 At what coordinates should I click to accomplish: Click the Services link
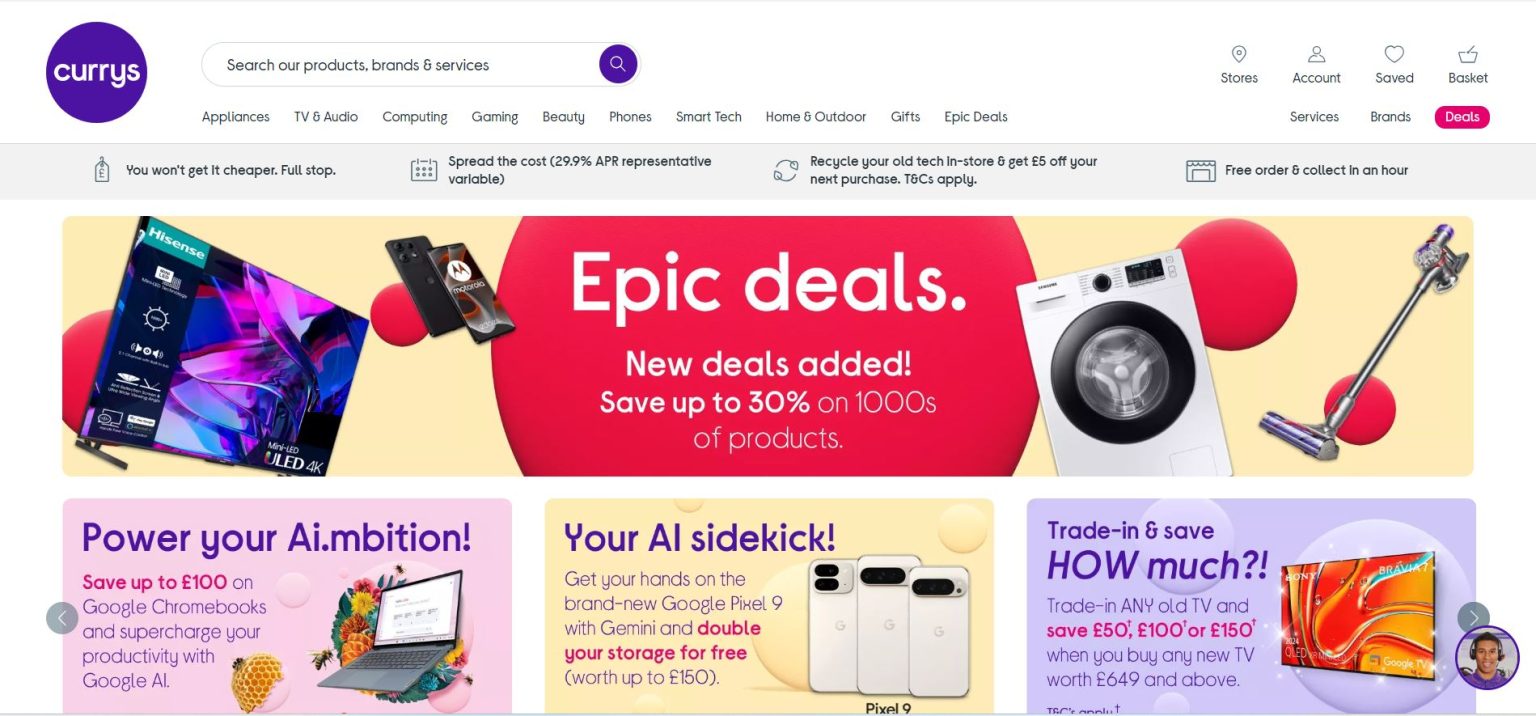[1314, 117]
